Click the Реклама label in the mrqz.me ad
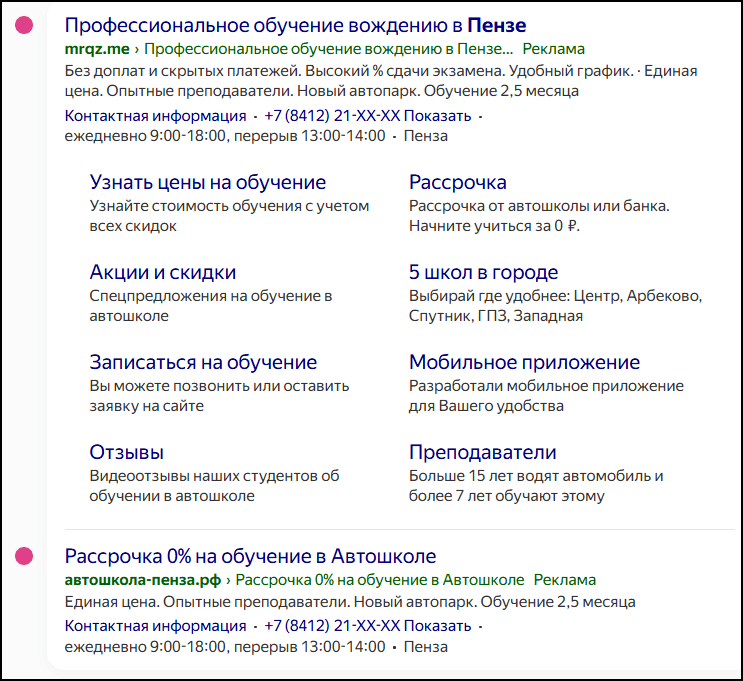This screenshot has height=681, width=743. pyautogui.click(x=553, y=49)
